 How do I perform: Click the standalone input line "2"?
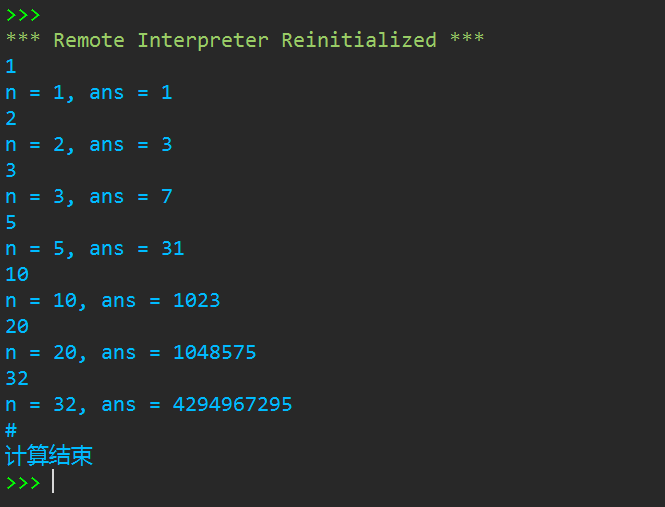(11, 118)
